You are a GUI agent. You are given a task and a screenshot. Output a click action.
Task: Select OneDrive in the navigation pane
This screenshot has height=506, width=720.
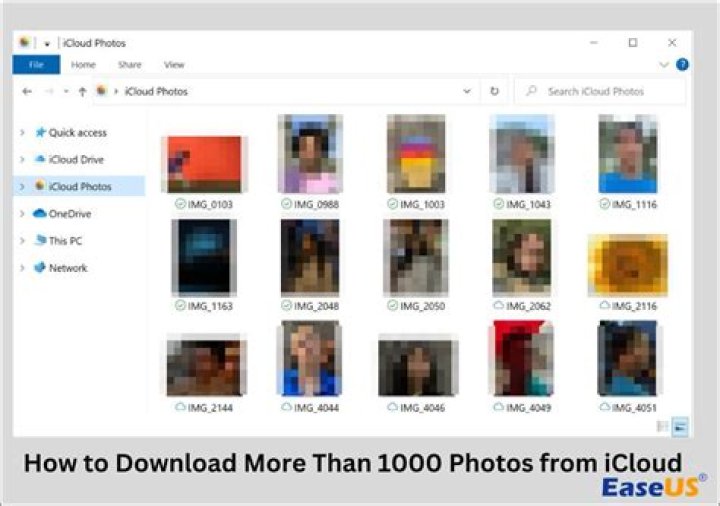[x=69, y=213]
